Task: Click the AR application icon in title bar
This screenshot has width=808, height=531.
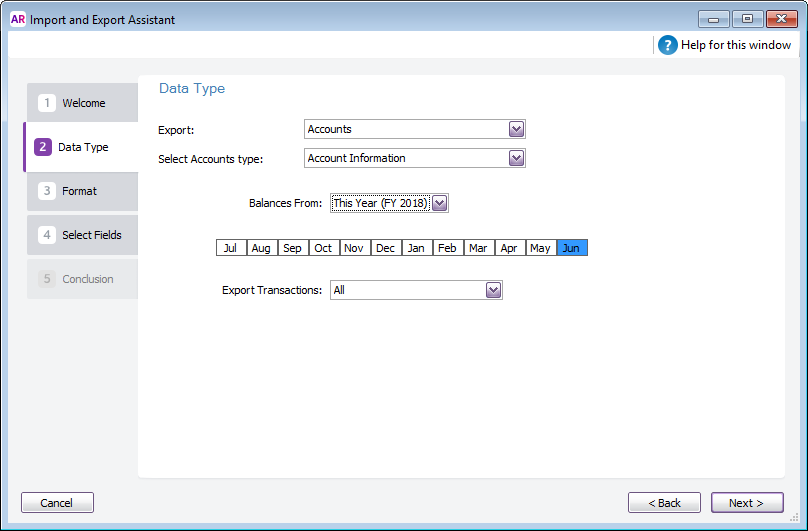Action: [x=17, y=18]
